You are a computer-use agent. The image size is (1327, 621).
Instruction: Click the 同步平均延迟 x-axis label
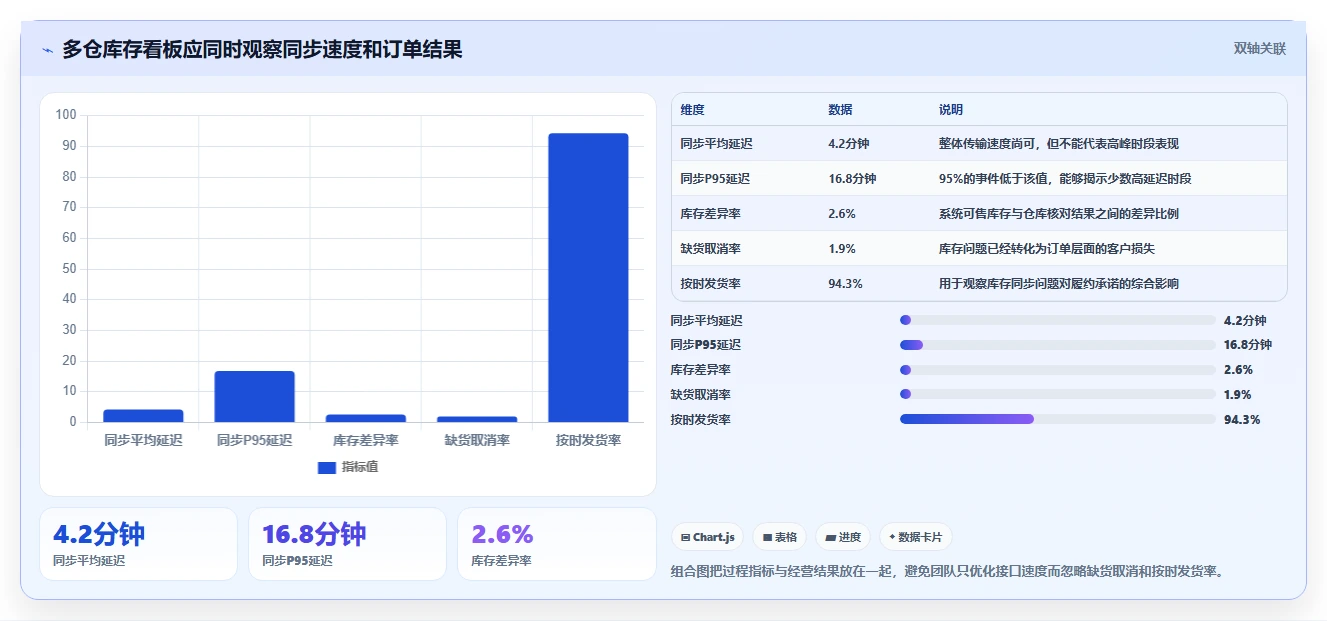point(143,440)
